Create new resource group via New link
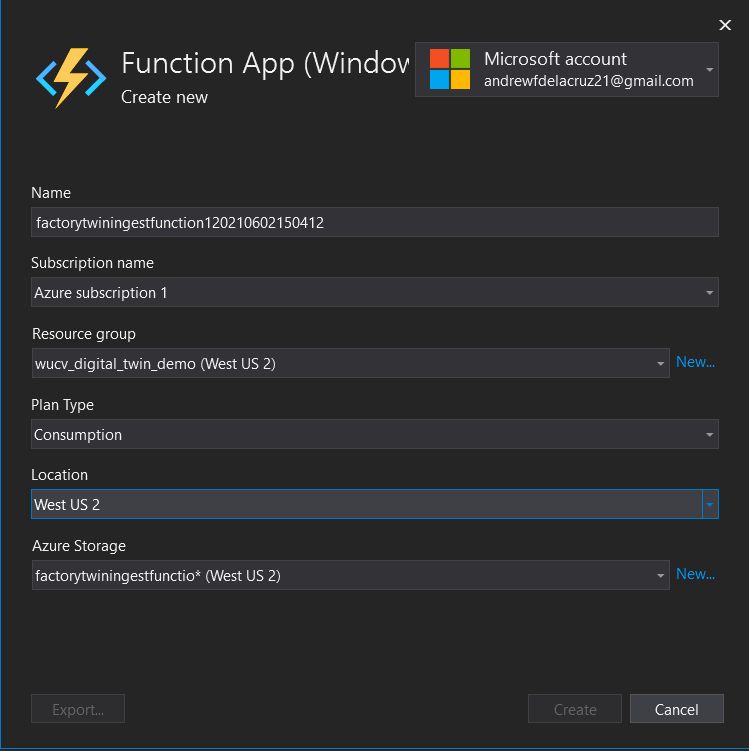 click(x=695, y=362)
